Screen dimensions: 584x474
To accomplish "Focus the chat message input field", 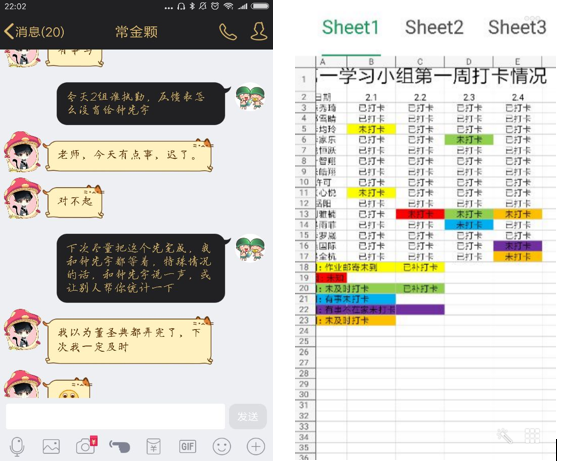I will (x=115, y=416).
